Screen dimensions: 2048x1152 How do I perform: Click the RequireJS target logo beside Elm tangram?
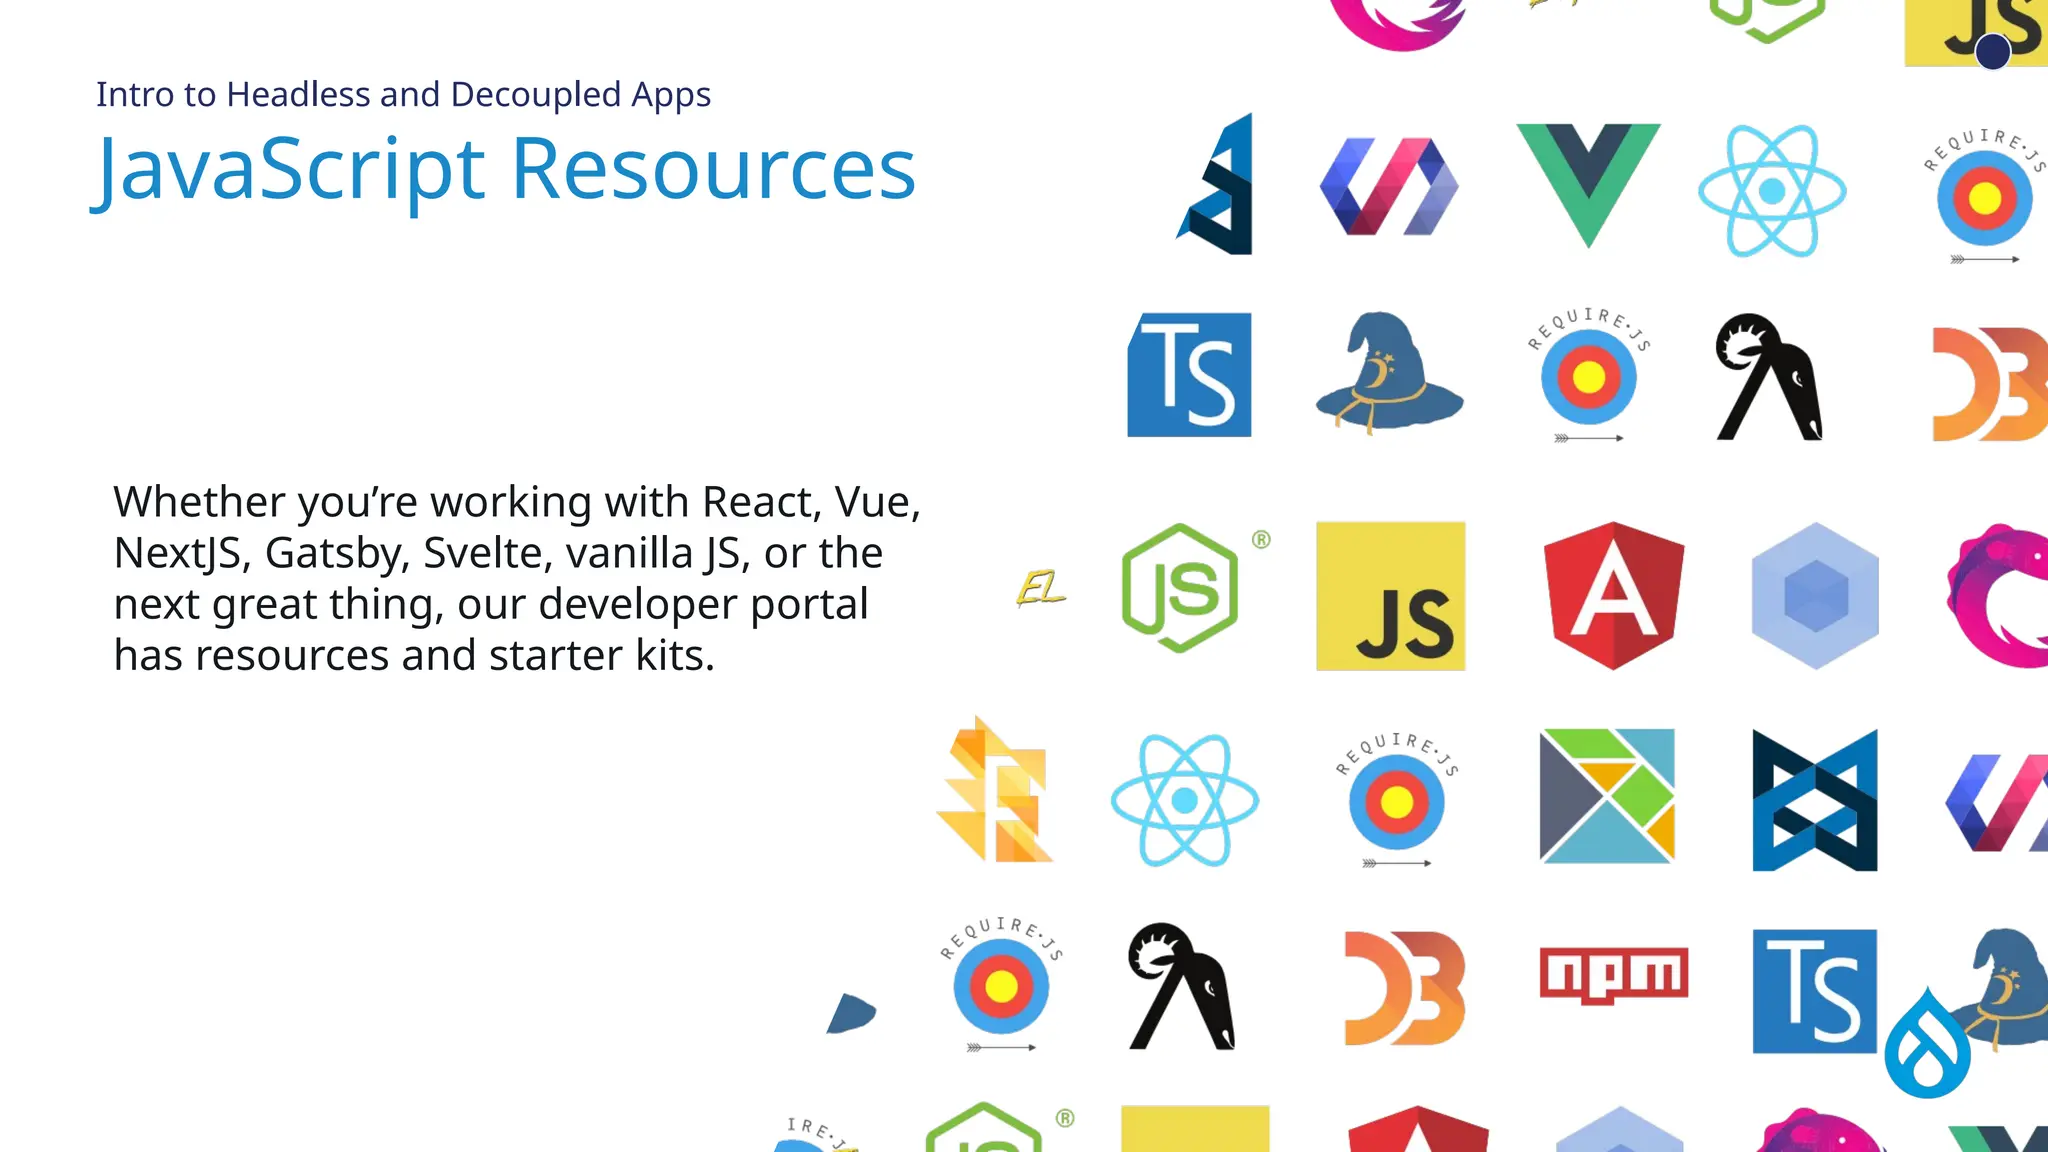tap(1397, 799)
